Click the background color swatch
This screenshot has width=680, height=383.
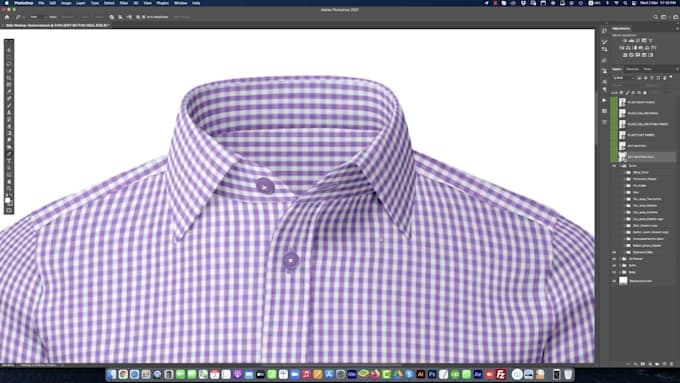tap(10, 203)
